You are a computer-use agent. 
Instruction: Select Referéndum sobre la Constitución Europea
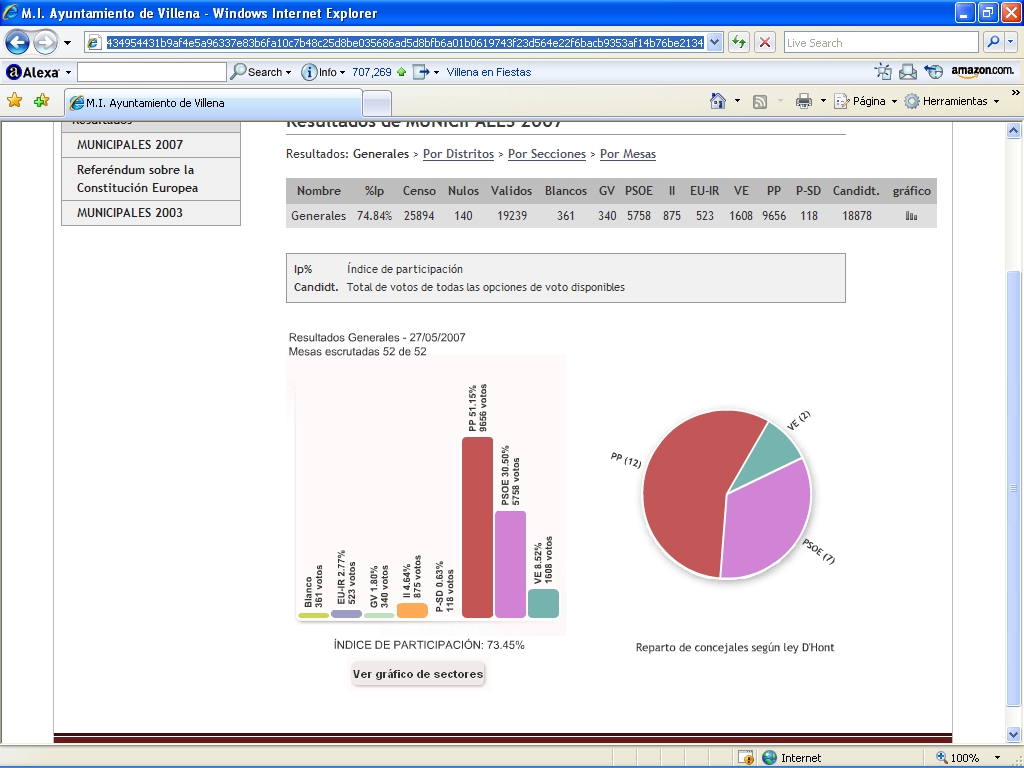click(138, 179)
